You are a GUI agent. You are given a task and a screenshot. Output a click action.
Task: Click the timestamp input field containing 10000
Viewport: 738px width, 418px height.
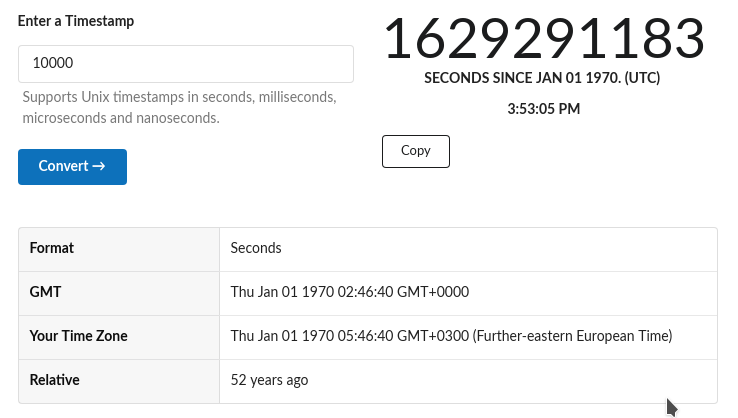pos(185,64)
